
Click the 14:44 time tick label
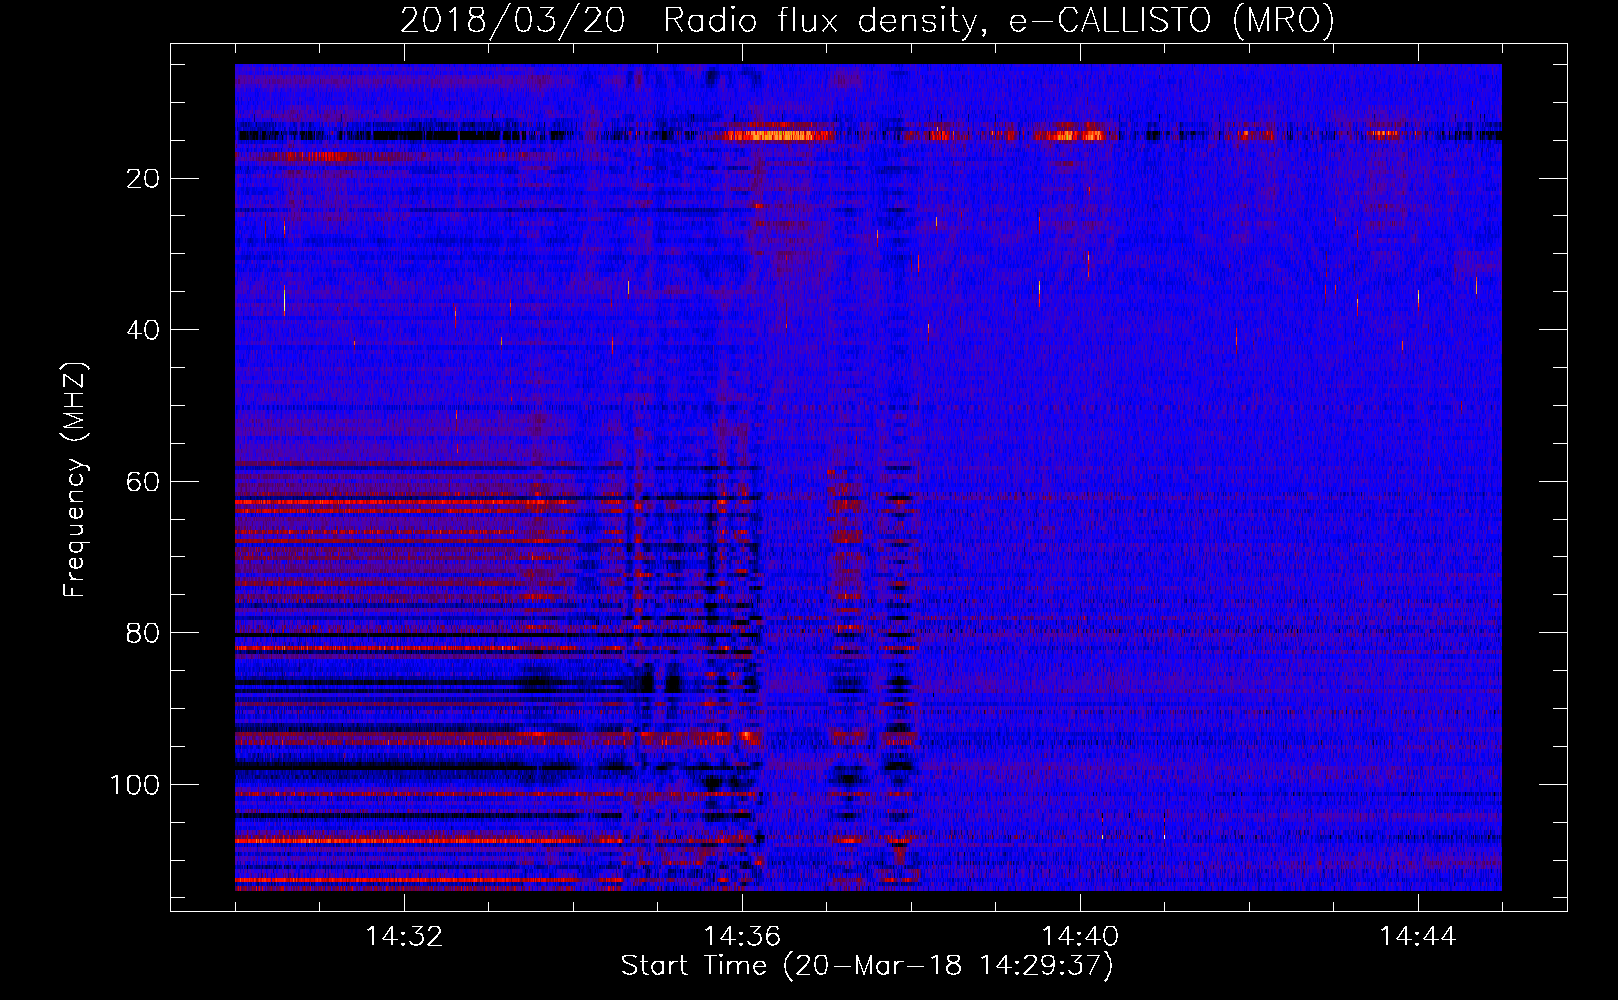coord(1418,936)
